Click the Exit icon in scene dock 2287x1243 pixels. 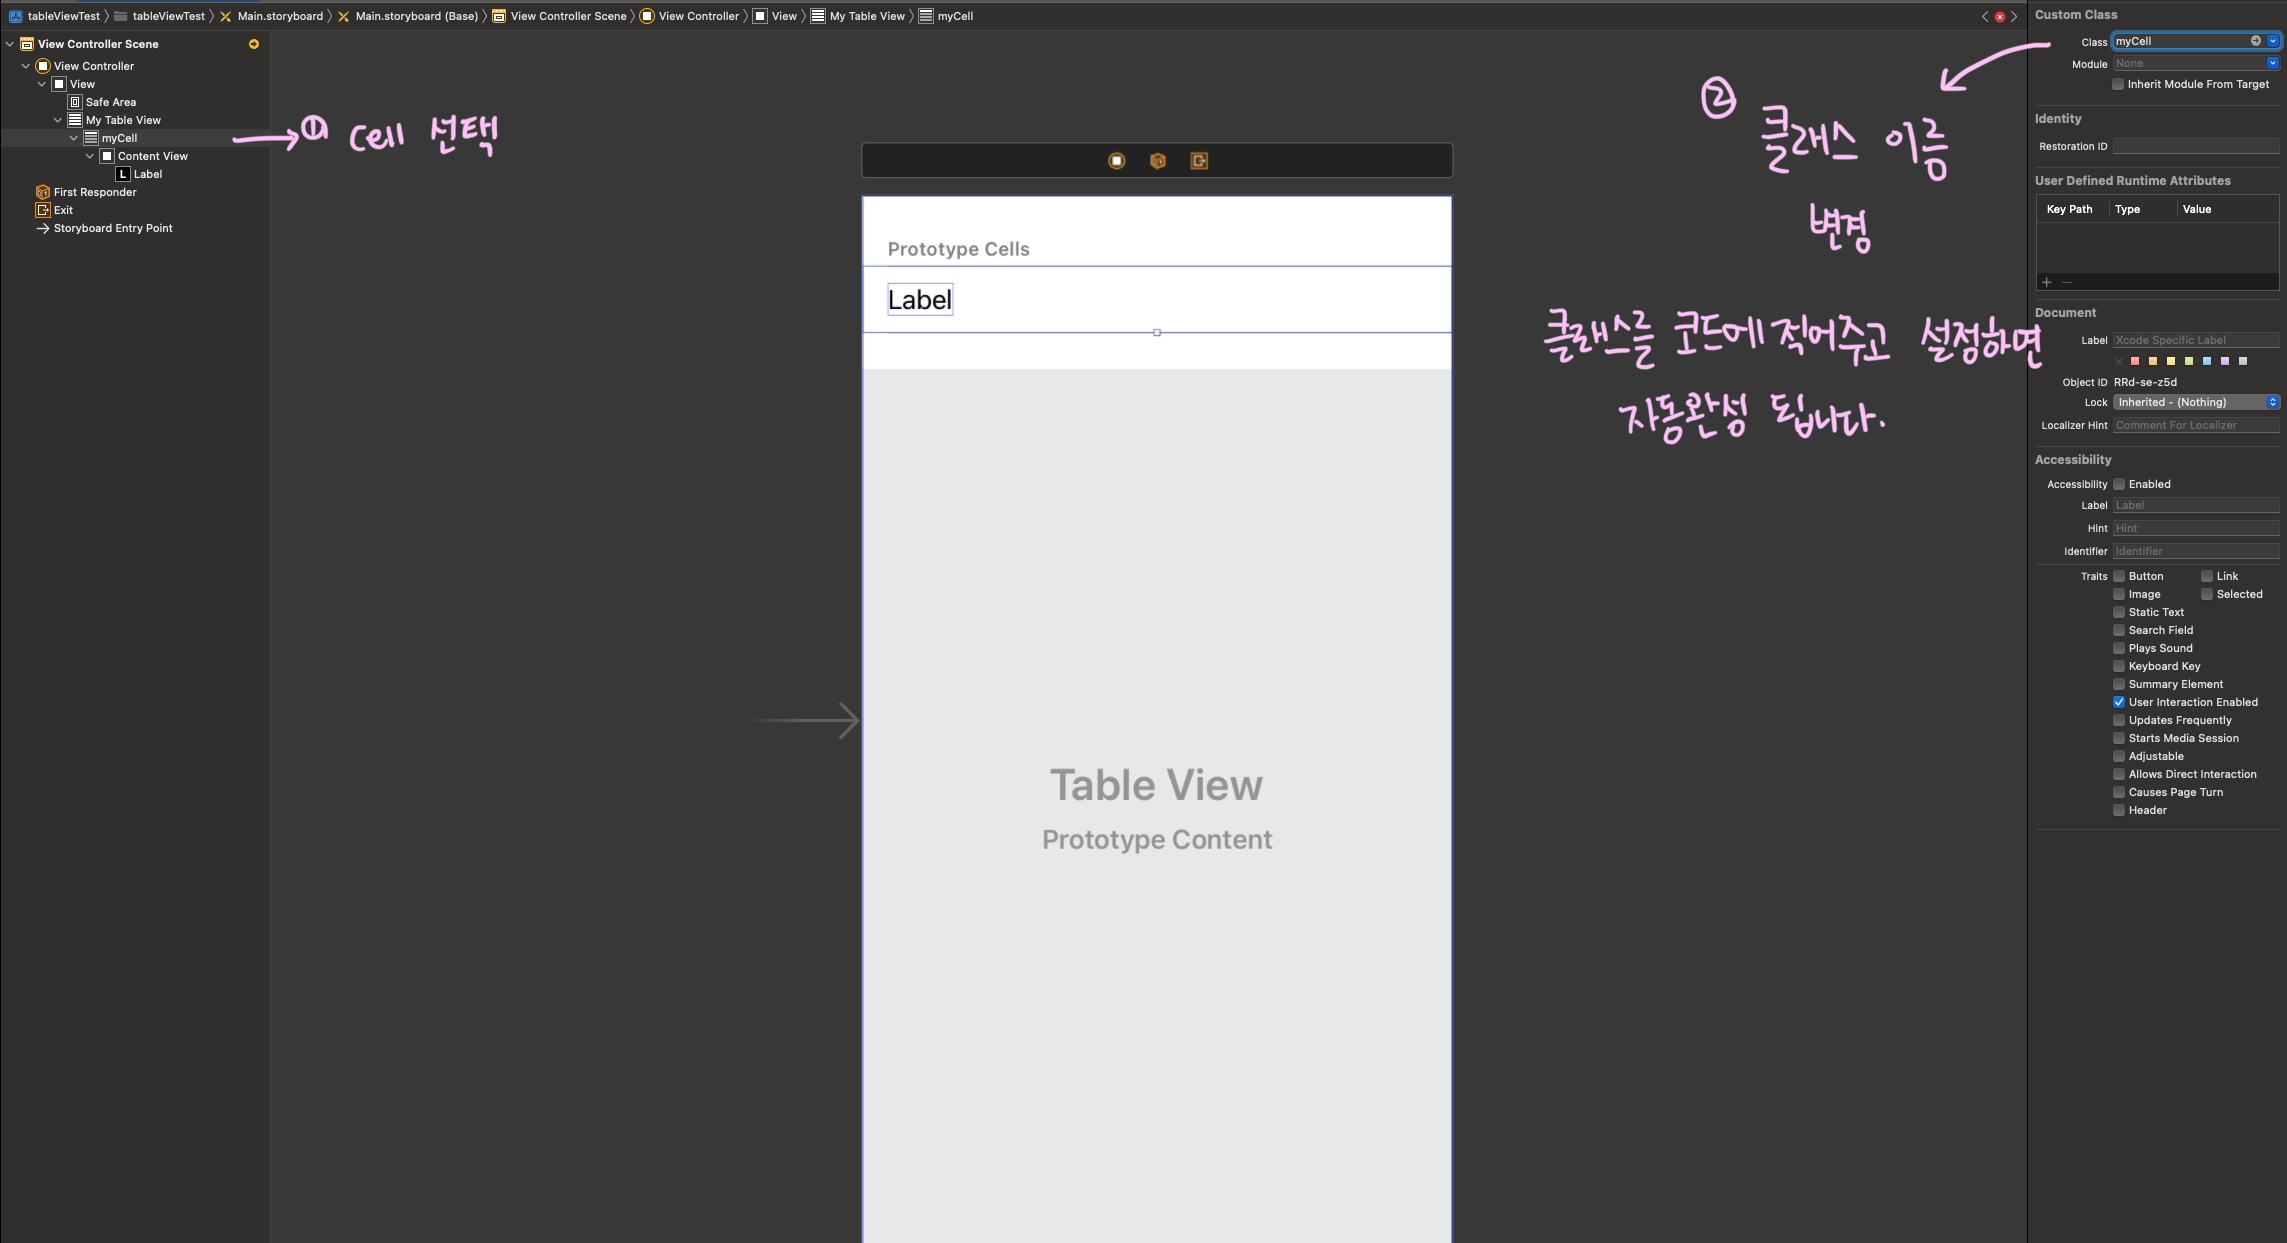1198,161
